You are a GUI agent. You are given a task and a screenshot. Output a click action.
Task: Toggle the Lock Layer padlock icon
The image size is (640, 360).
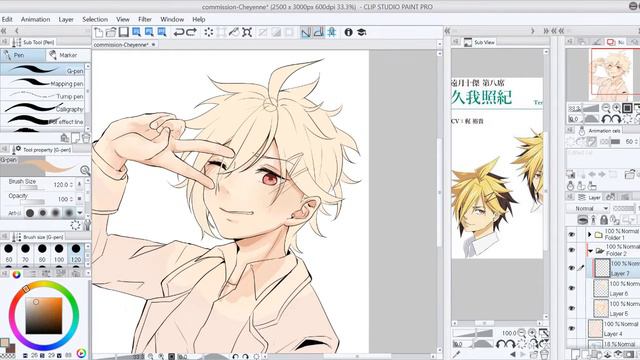click(604, 220)
